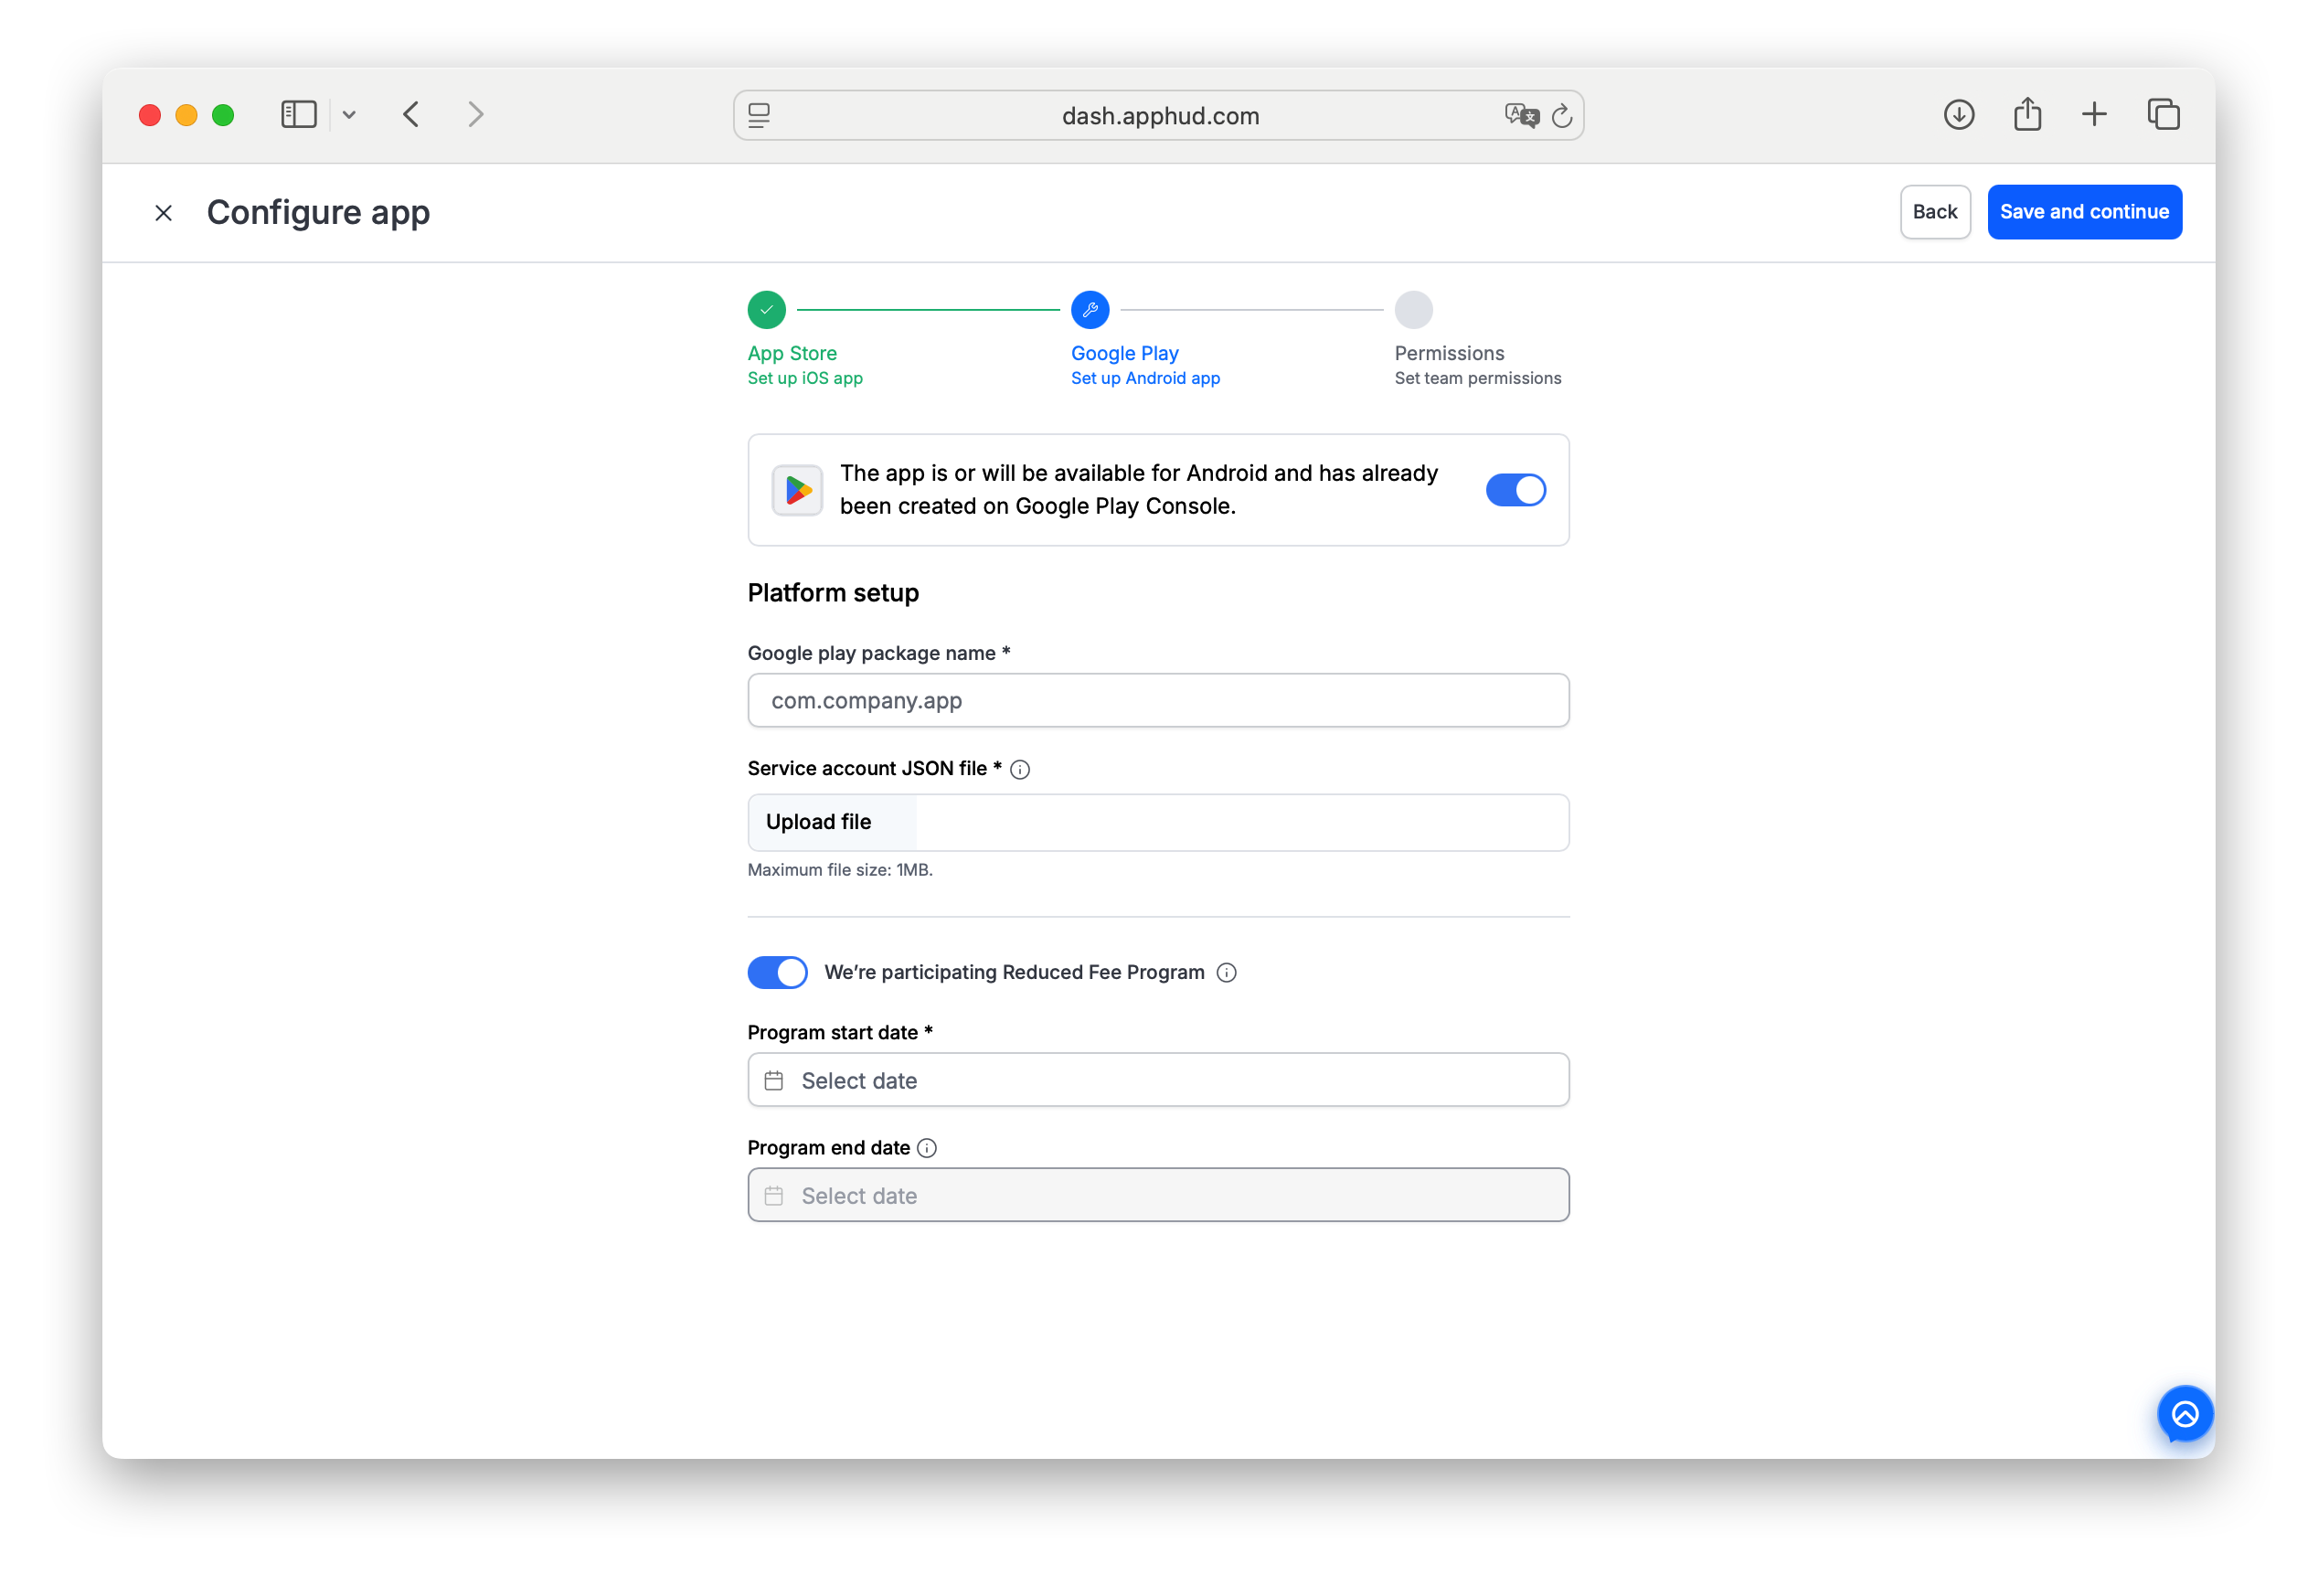Click the Set up iOS app subtitle
The width and height of the screenshot is (2318, 1596).
pos(805,379)
